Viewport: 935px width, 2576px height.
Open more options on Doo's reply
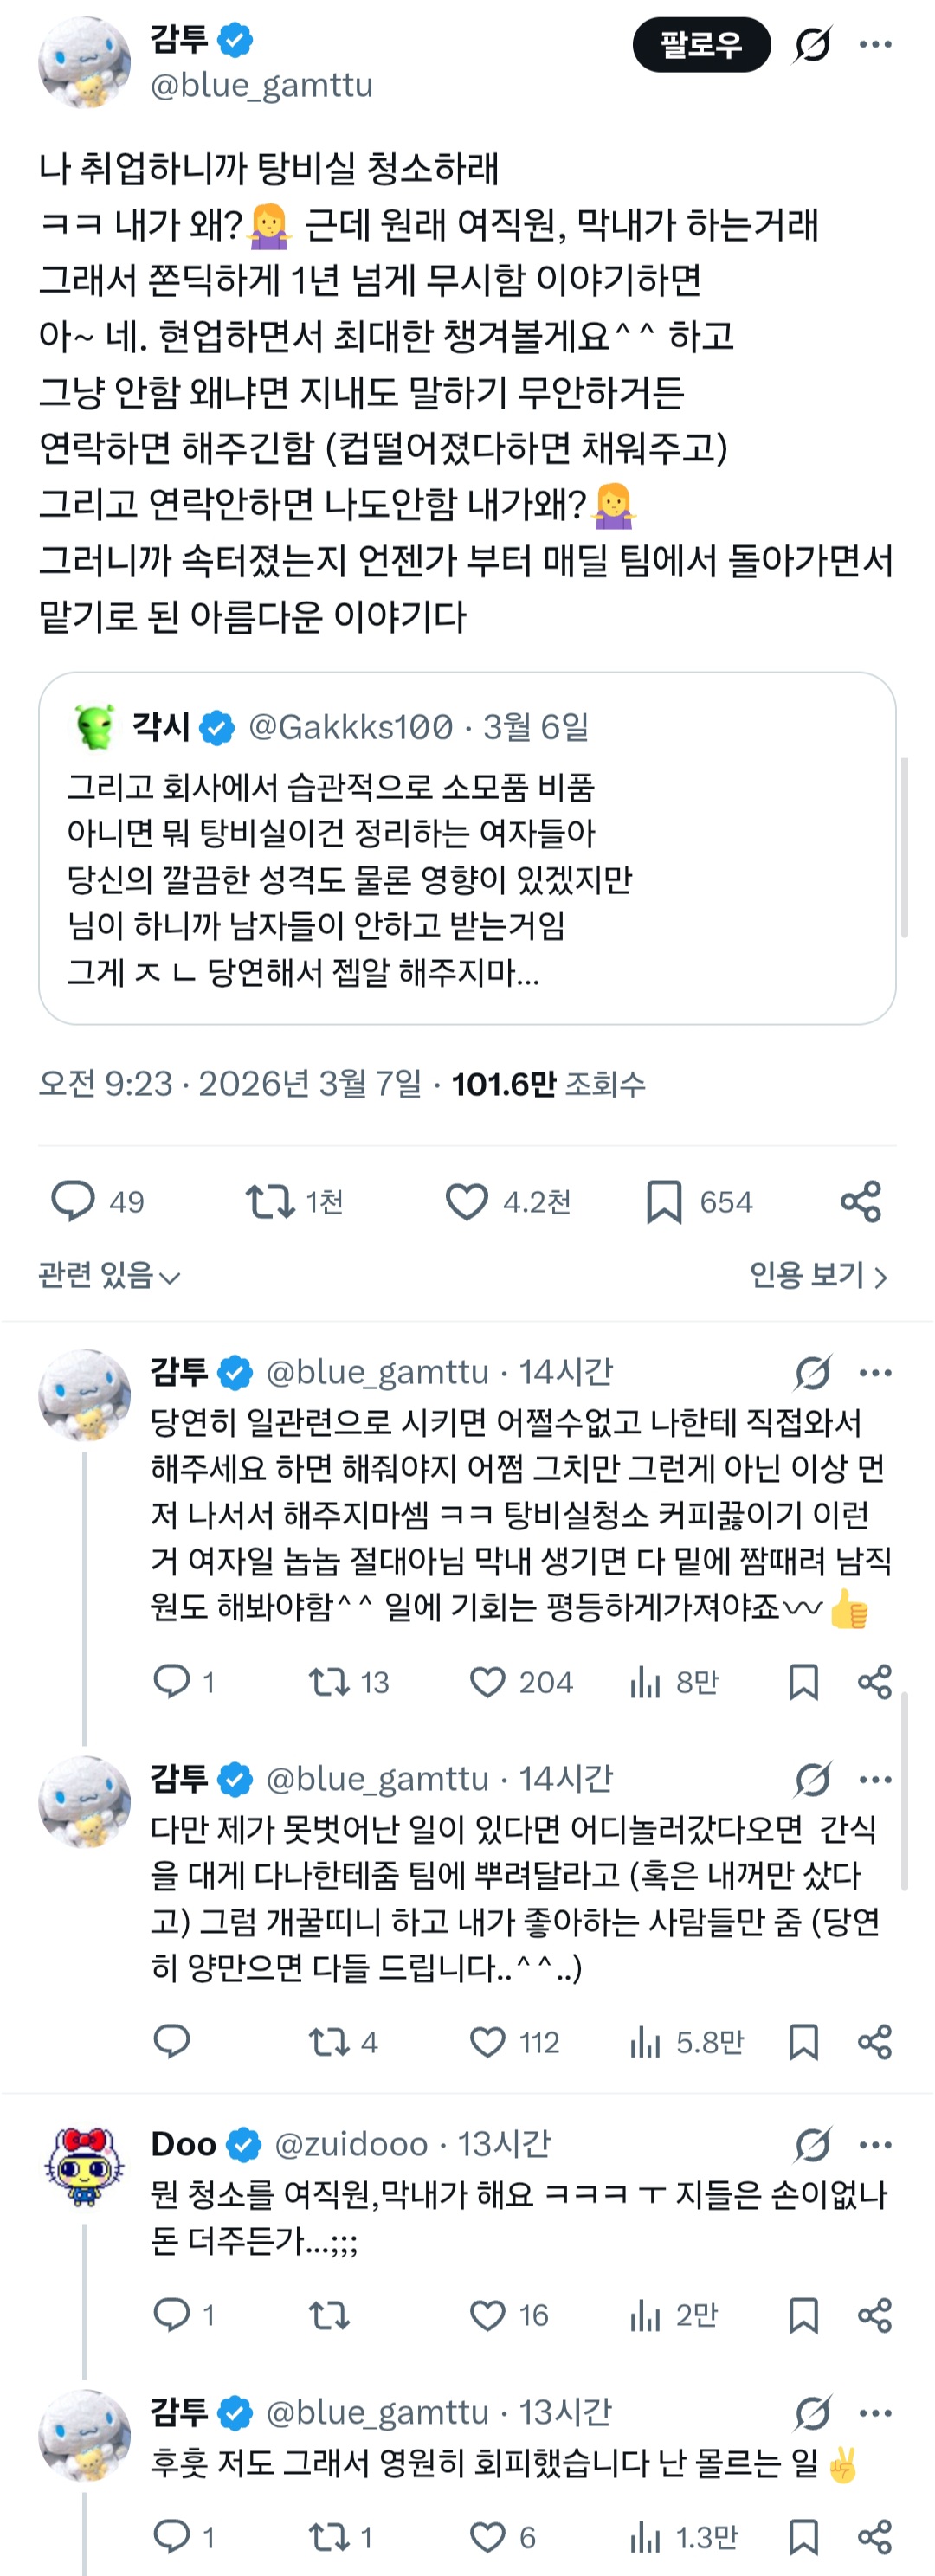pos(875,2144)
